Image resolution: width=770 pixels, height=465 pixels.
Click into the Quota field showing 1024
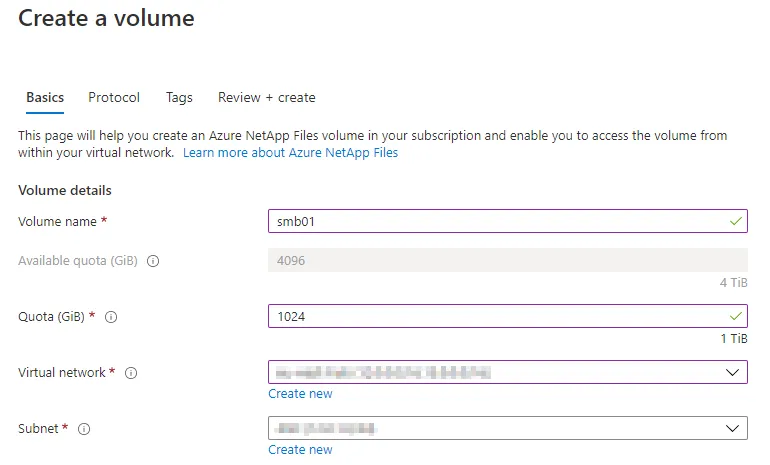tap(490, 316)
